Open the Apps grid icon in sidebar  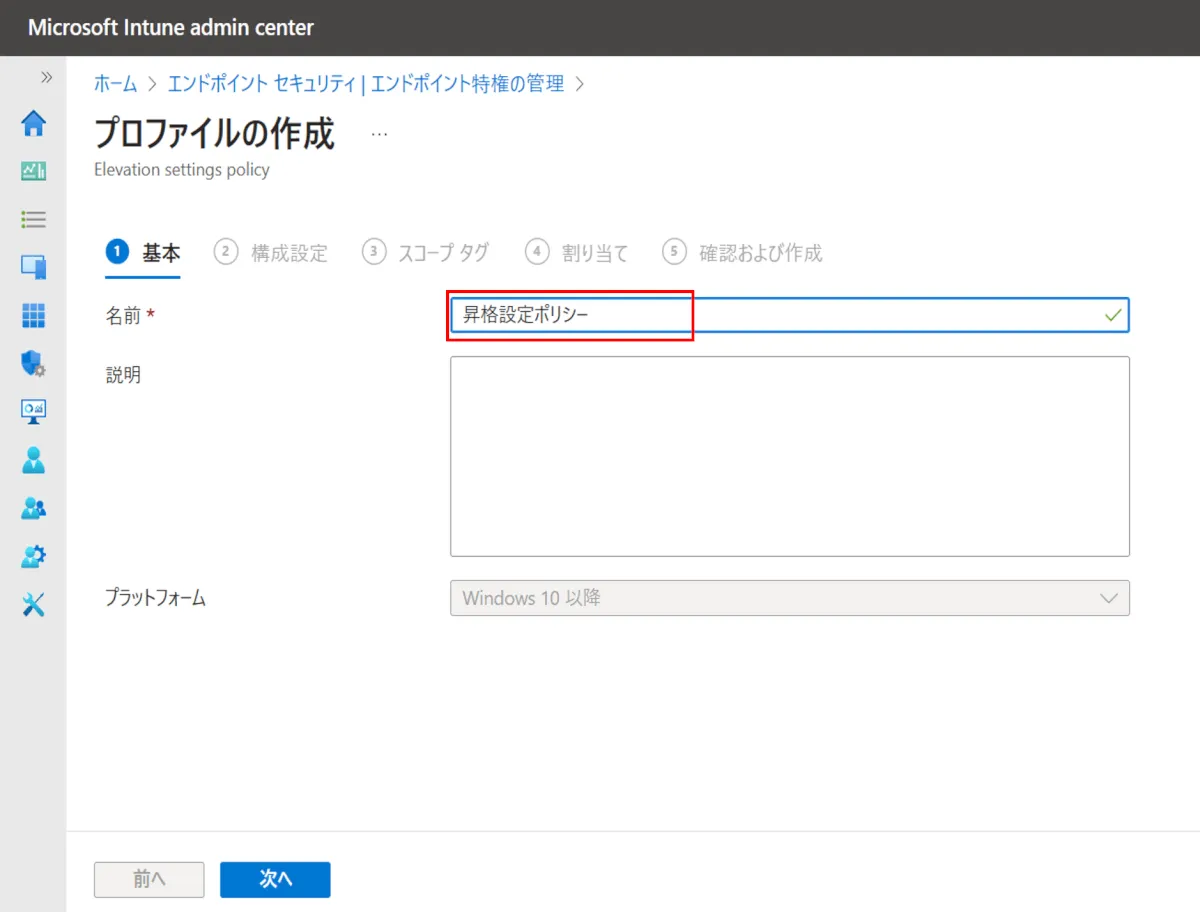click(34, 316)
